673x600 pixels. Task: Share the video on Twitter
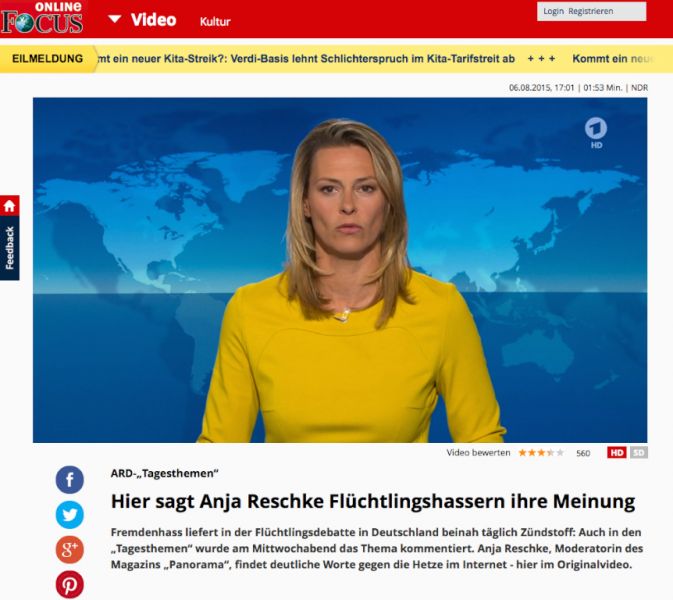(x=70, y=515)
